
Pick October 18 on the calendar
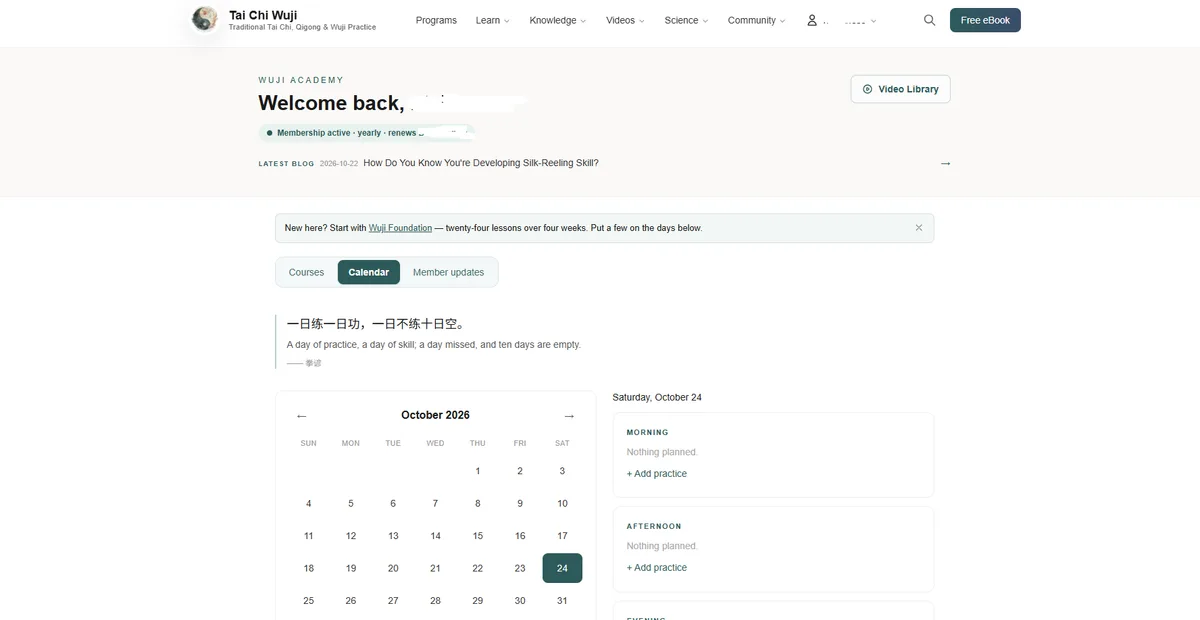[309, 568]
